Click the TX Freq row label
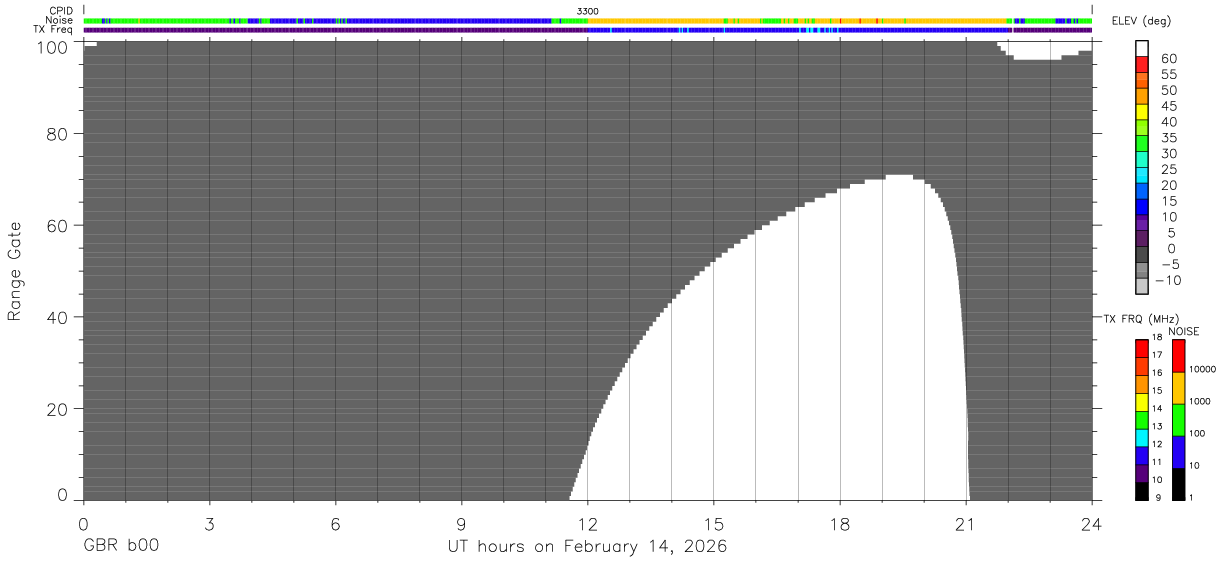1228x567 pixels. click(54, 30)
